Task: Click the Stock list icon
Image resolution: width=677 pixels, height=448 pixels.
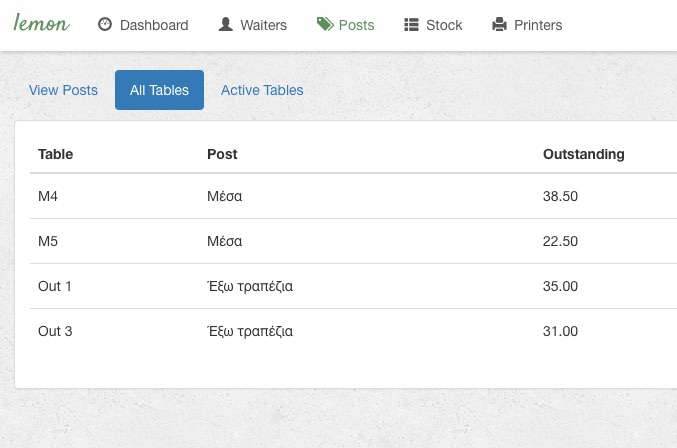Action: pyautogui.click(x=411, y=25)
